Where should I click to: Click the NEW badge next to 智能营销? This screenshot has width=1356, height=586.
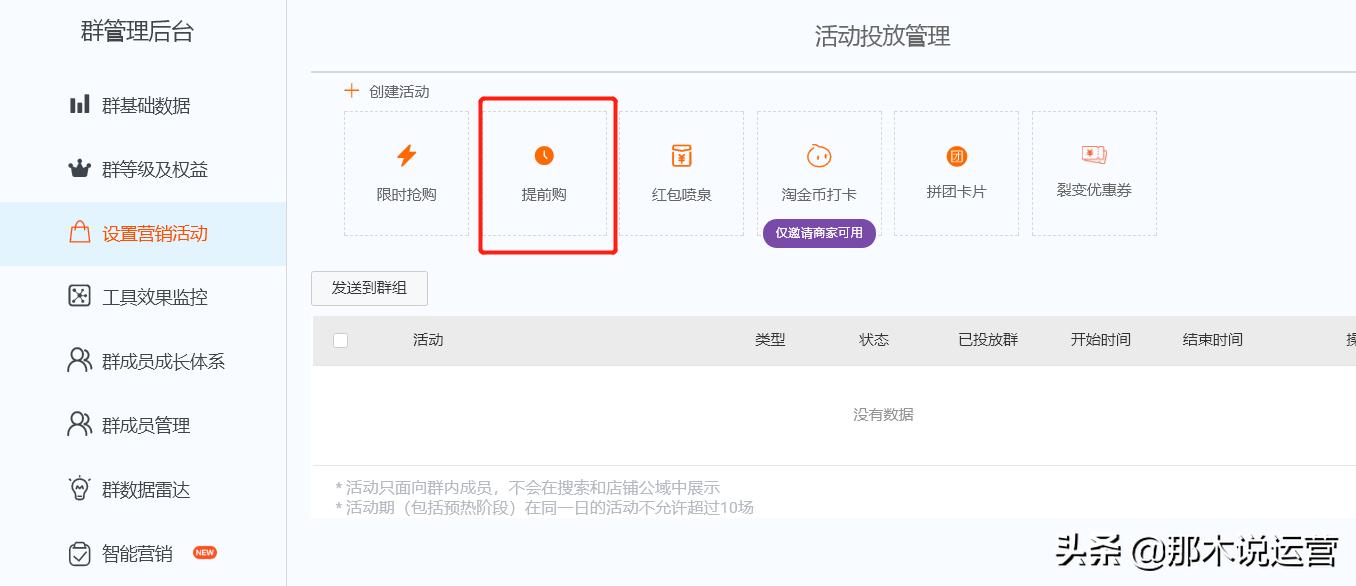pyautogui.click(x=204, y=551)
